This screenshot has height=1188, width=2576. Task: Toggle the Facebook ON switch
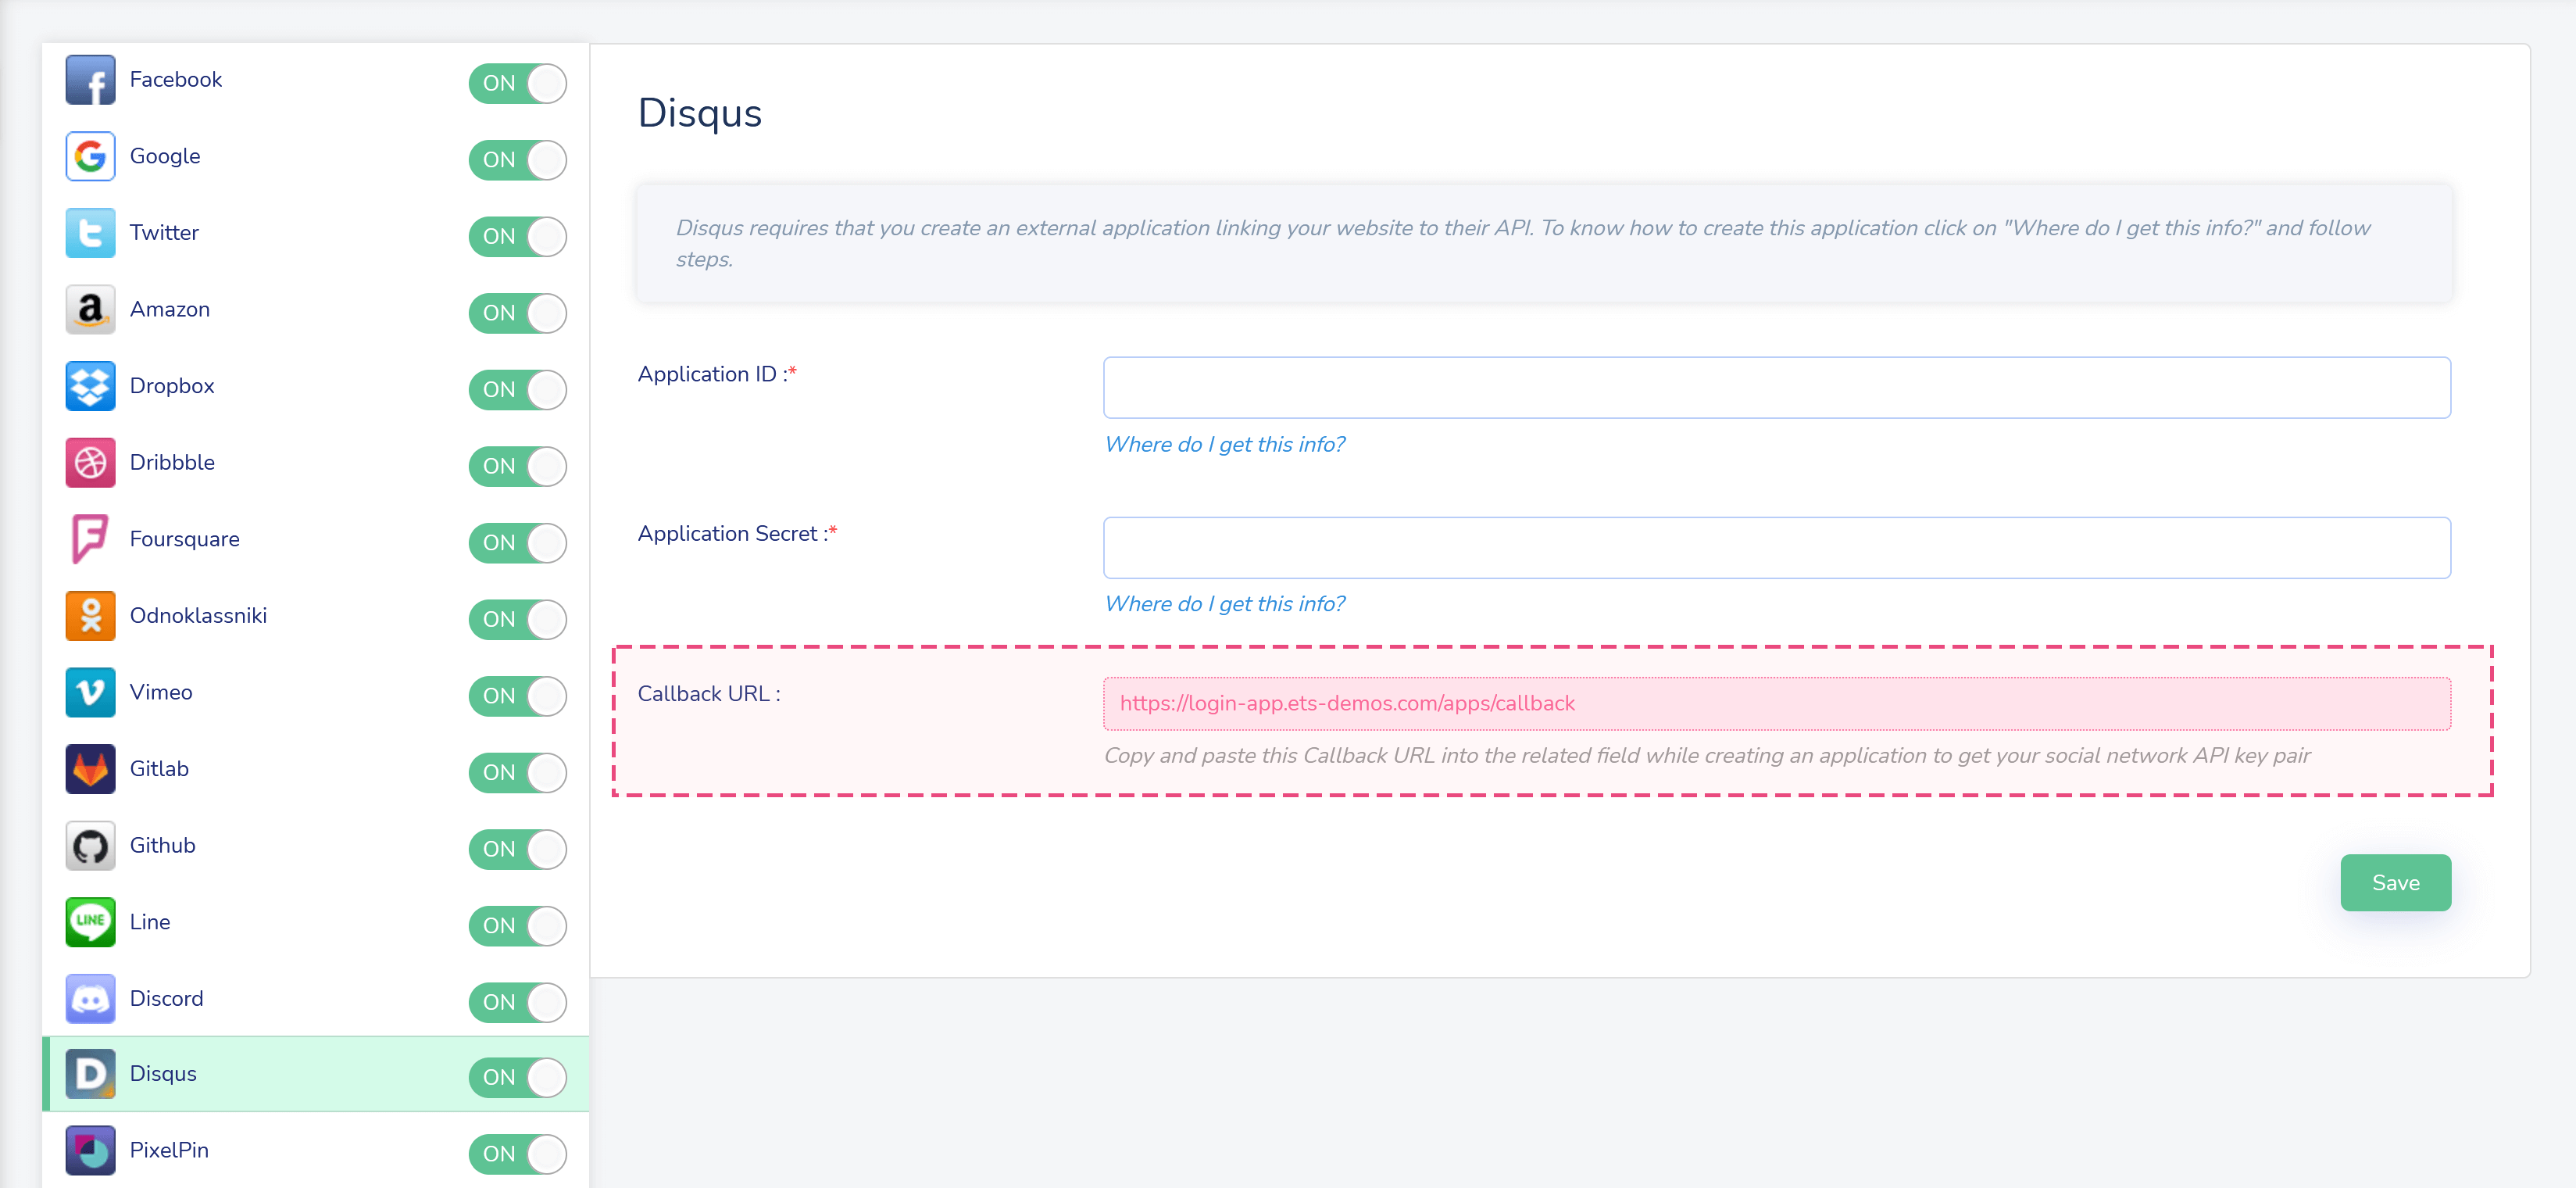517,83
